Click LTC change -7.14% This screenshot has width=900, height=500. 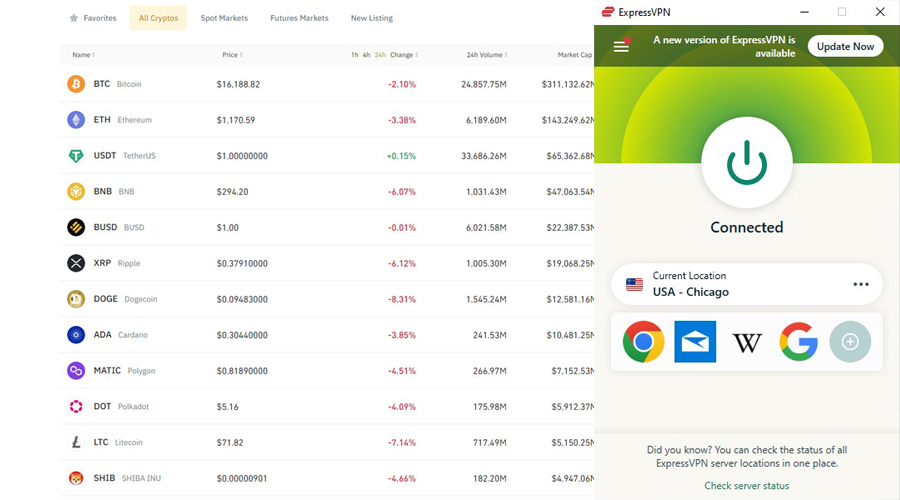coord(401,443)
